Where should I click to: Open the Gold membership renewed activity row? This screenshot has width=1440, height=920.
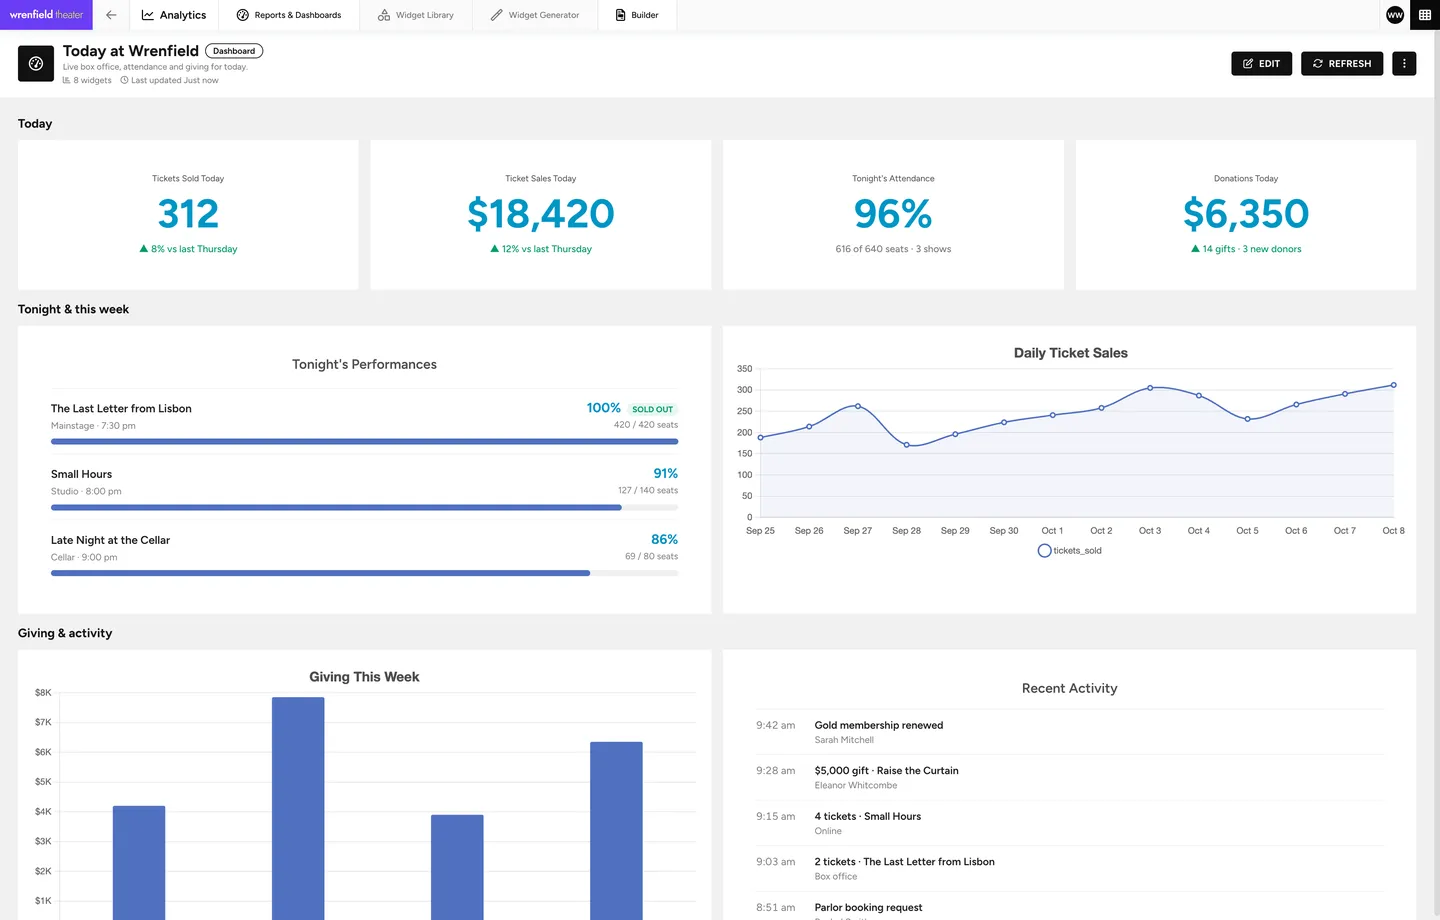tap(1070, 732)
